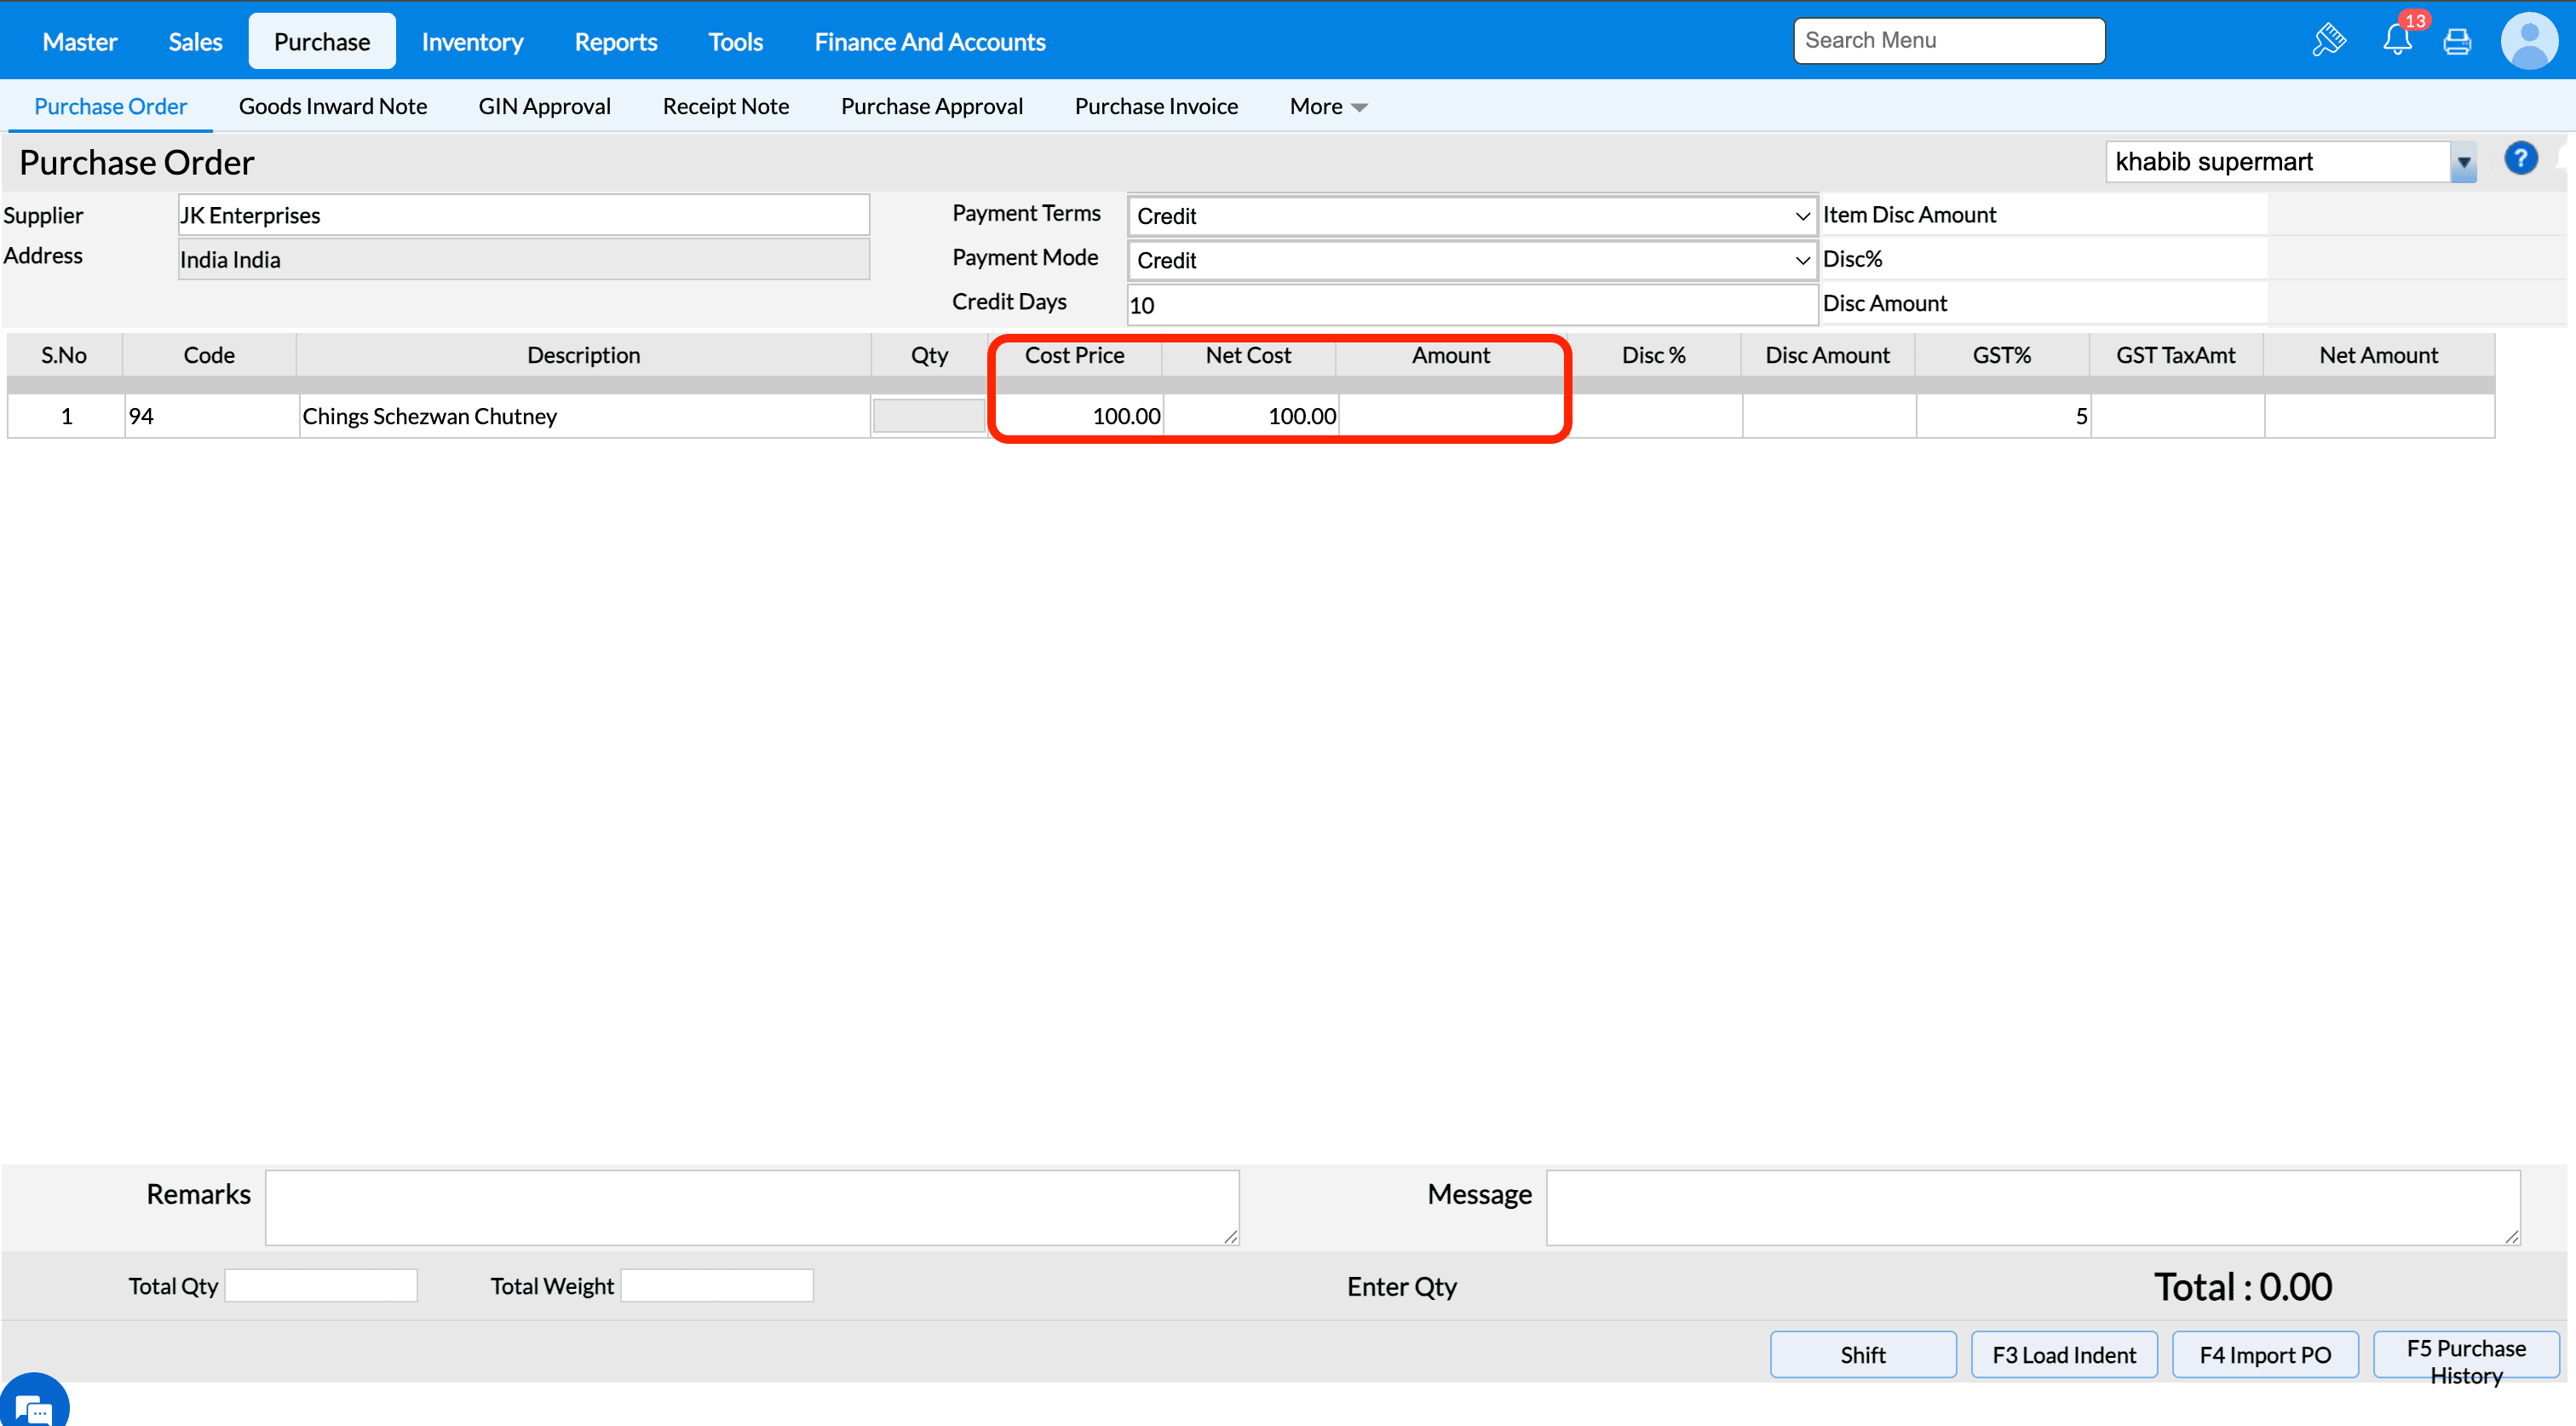Focus the Search Menu field
The width and height of the screenshot is (2576, 1426).
click(x=1948, y=41)
